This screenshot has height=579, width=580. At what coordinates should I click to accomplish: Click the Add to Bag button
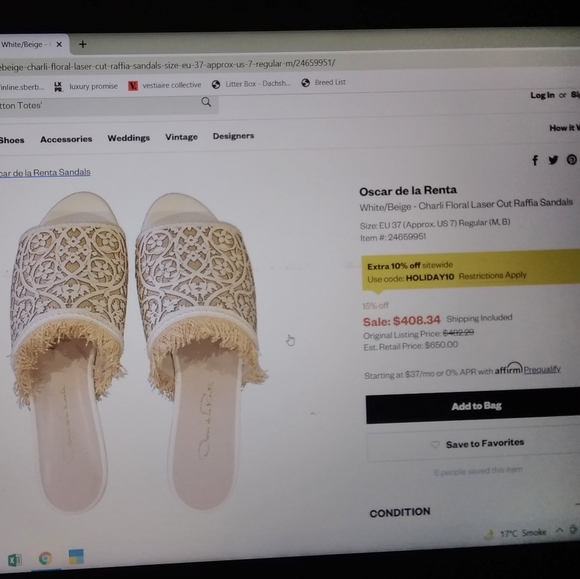click(x=473, y=406)
